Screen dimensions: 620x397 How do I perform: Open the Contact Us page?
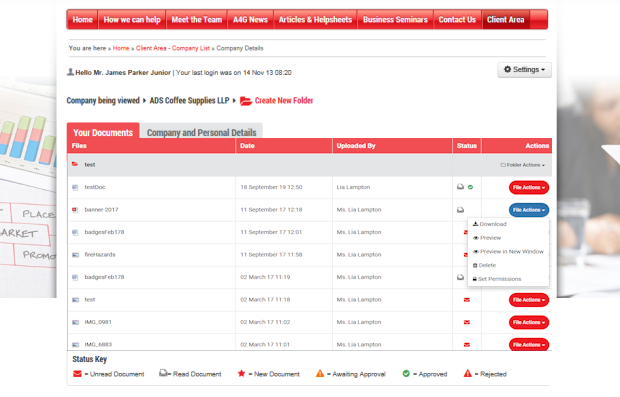click(457, 20)
